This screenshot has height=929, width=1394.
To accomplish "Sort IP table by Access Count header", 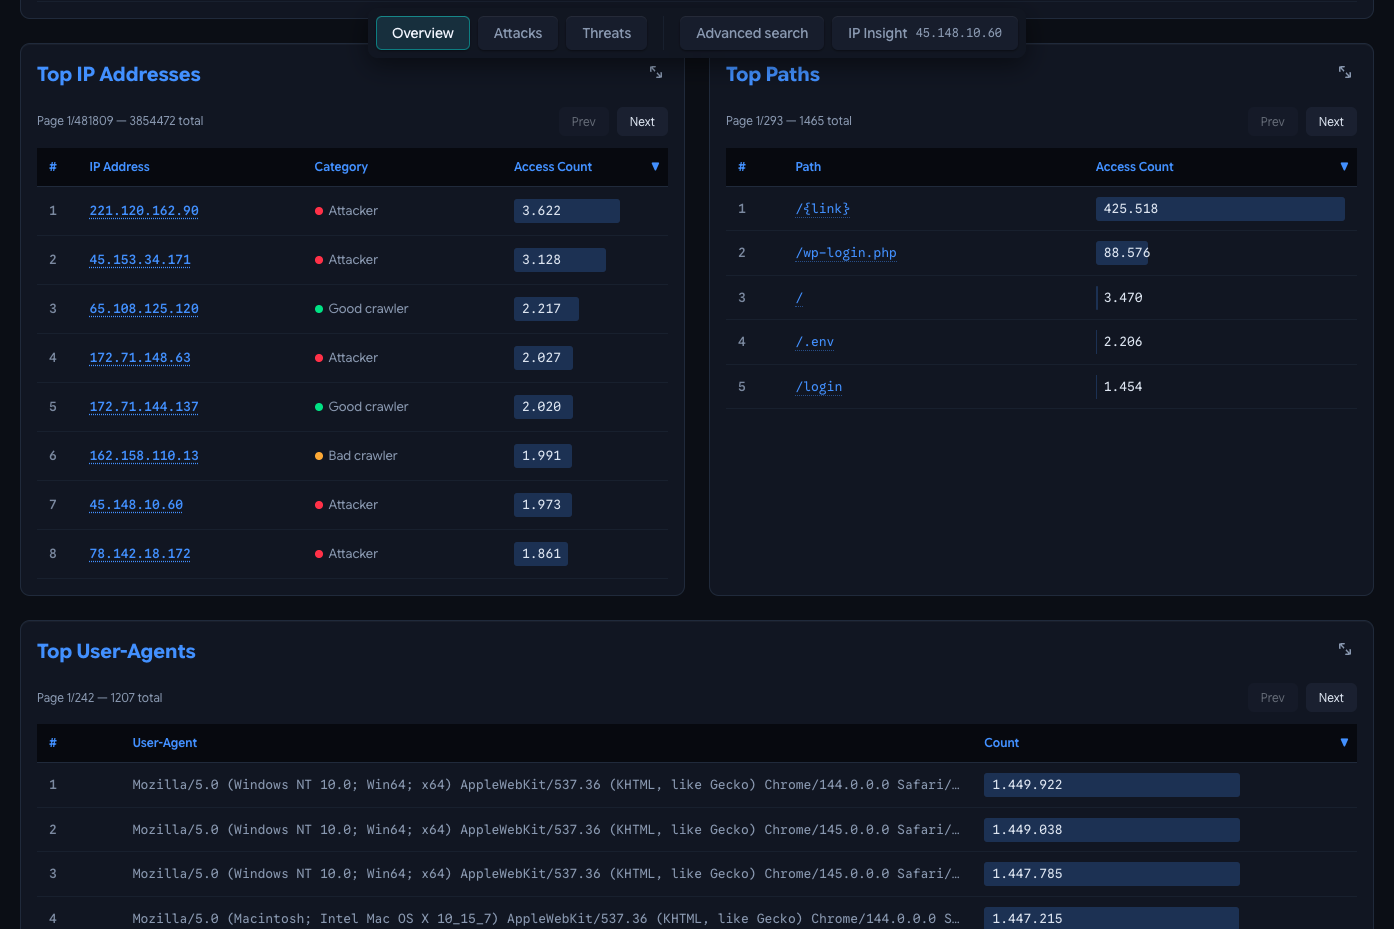I will point(553,167).
